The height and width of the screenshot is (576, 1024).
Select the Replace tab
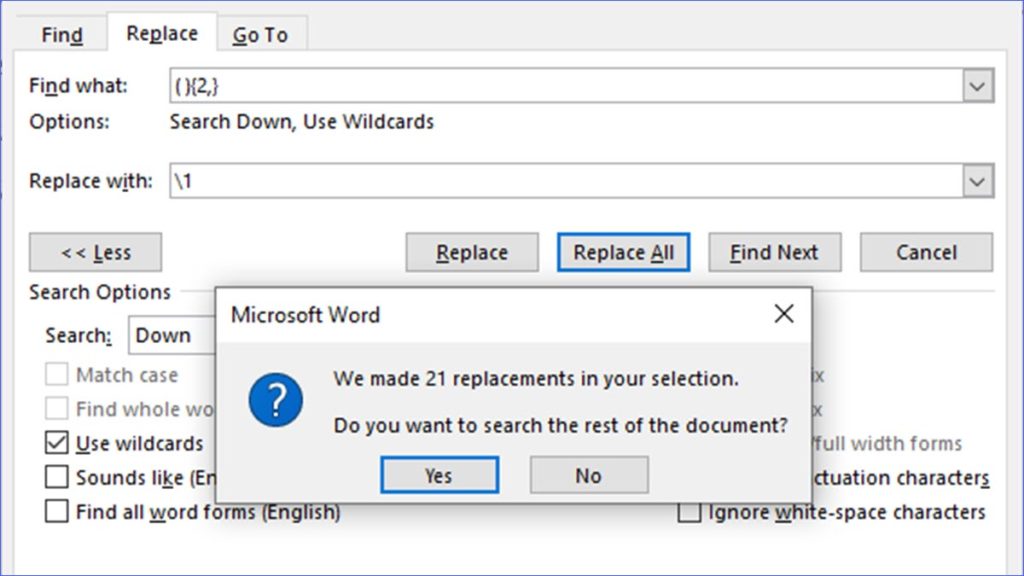(x=162, y=33)
